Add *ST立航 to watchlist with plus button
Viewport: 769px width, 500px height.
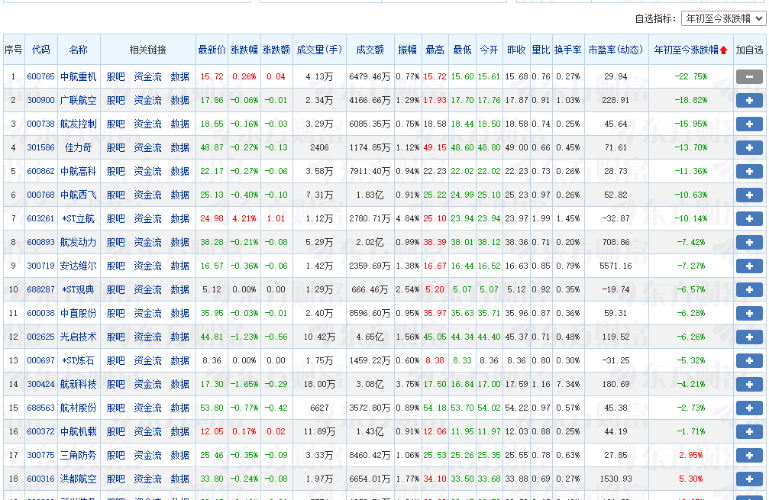click(x=749, y=219)
